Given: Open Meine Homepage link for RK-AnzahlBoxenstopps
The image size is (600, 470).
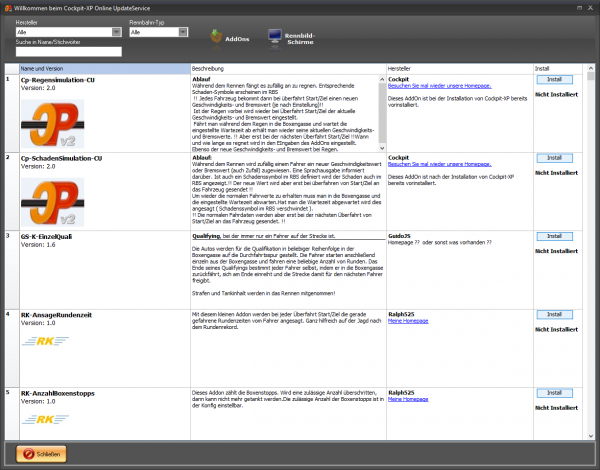Looking at the screenshot, I should (x=408, y=399).
